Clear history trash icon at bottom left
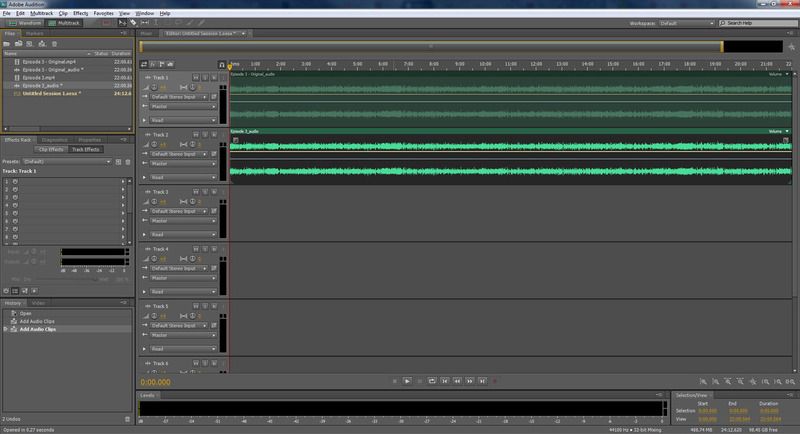800x434 pixels. point(128,419)
